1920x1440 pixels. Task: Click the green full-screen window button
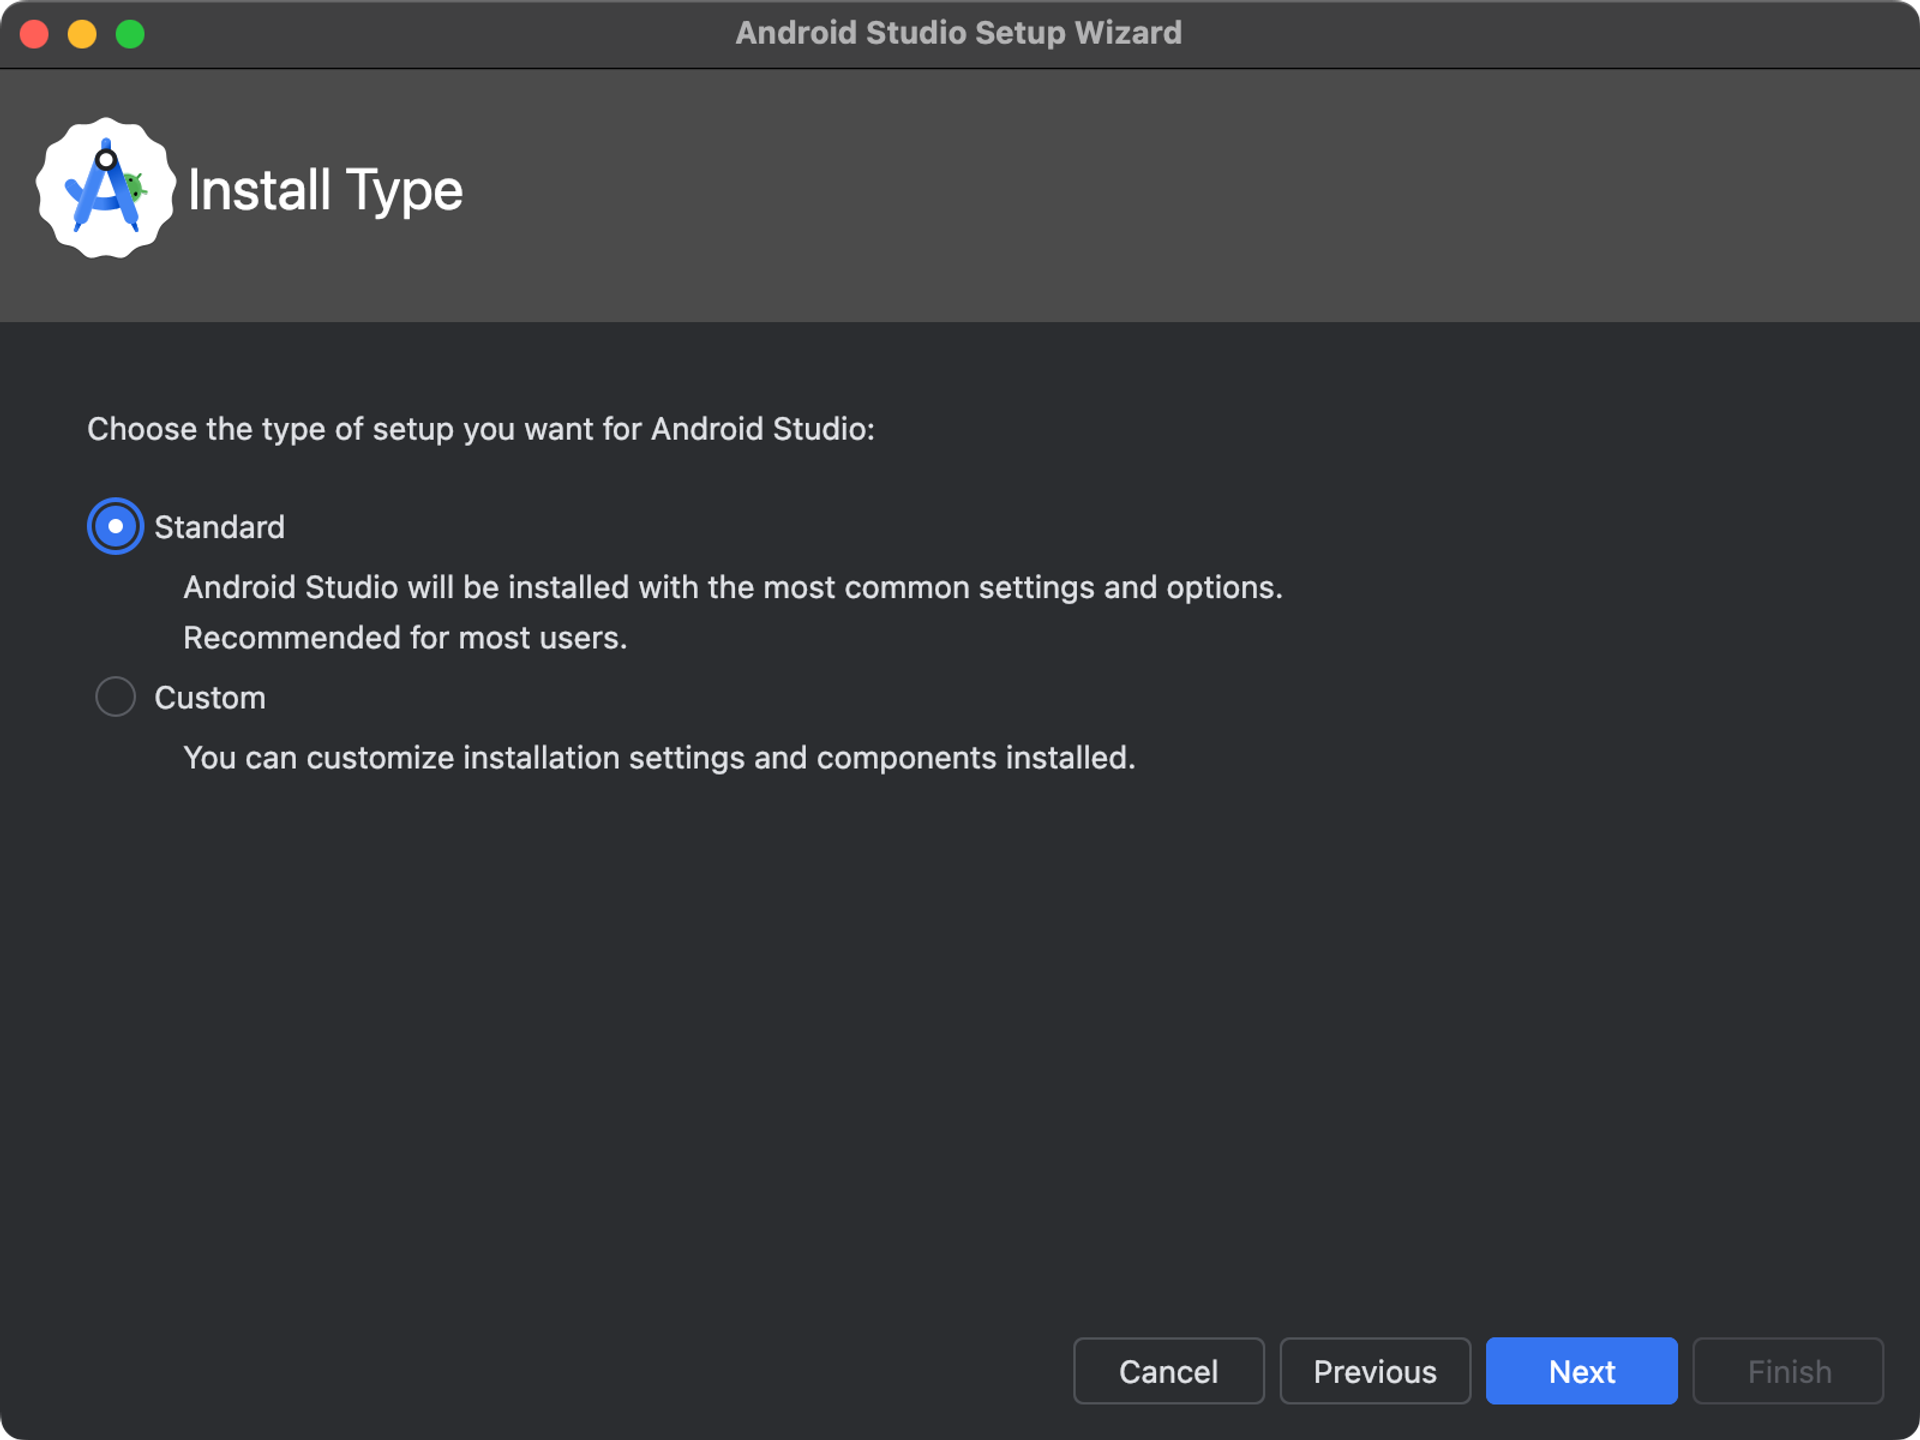(x=130, y=34)
